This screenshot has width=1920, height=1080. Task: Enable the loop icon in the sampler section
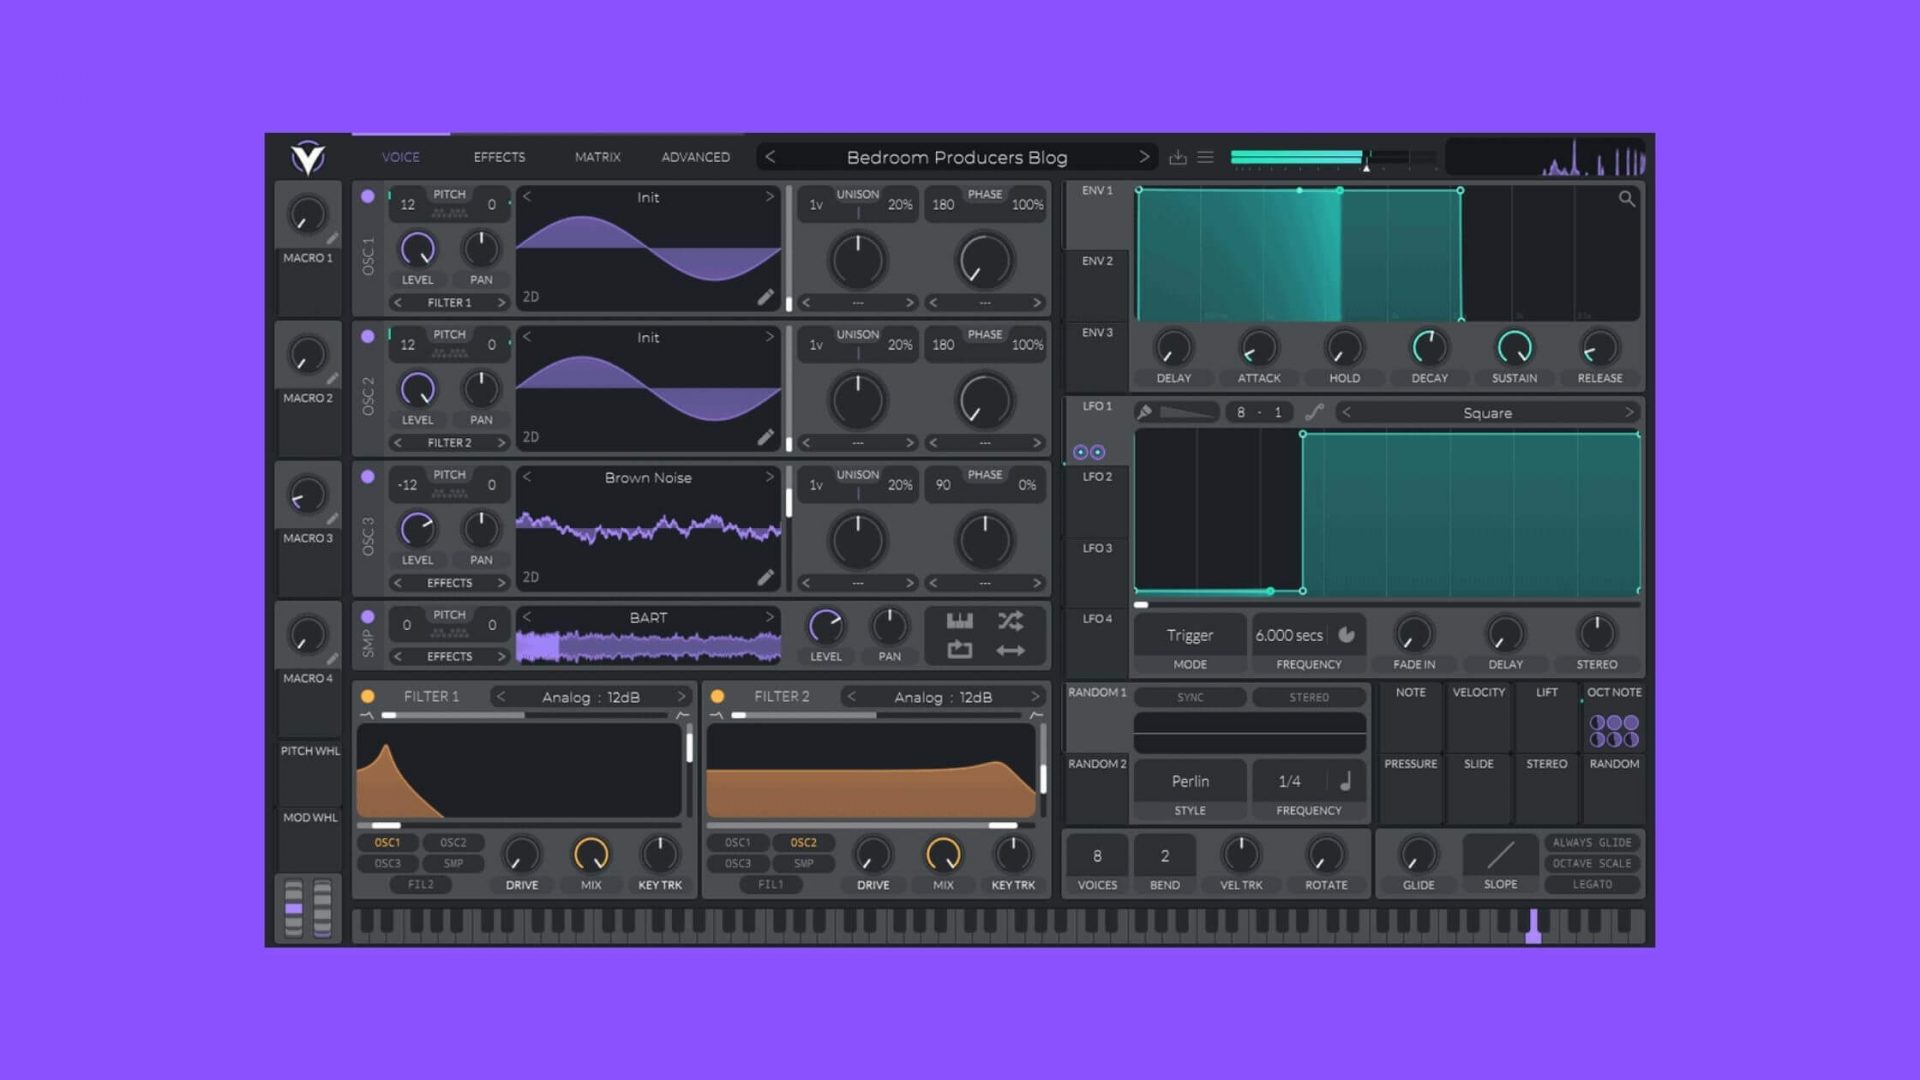959,649
